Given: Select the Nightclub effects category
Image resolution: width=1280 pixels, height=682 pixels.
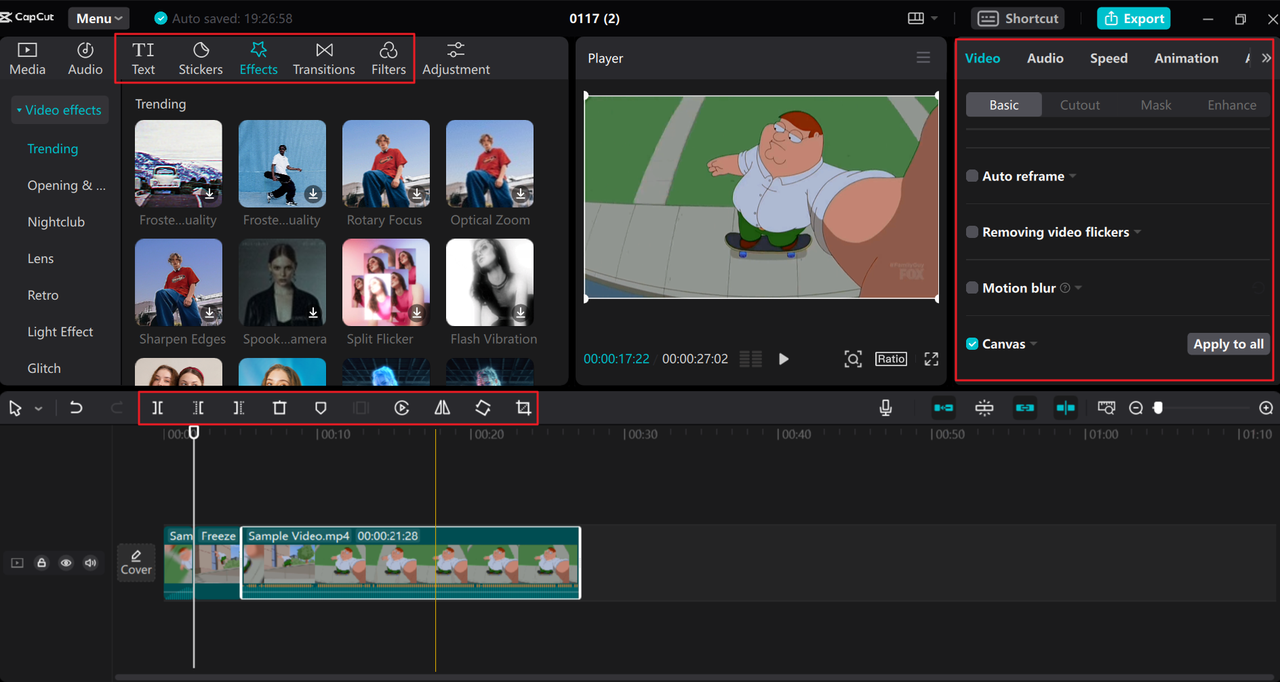Looking at the screenshot, I should pos(56,222).
